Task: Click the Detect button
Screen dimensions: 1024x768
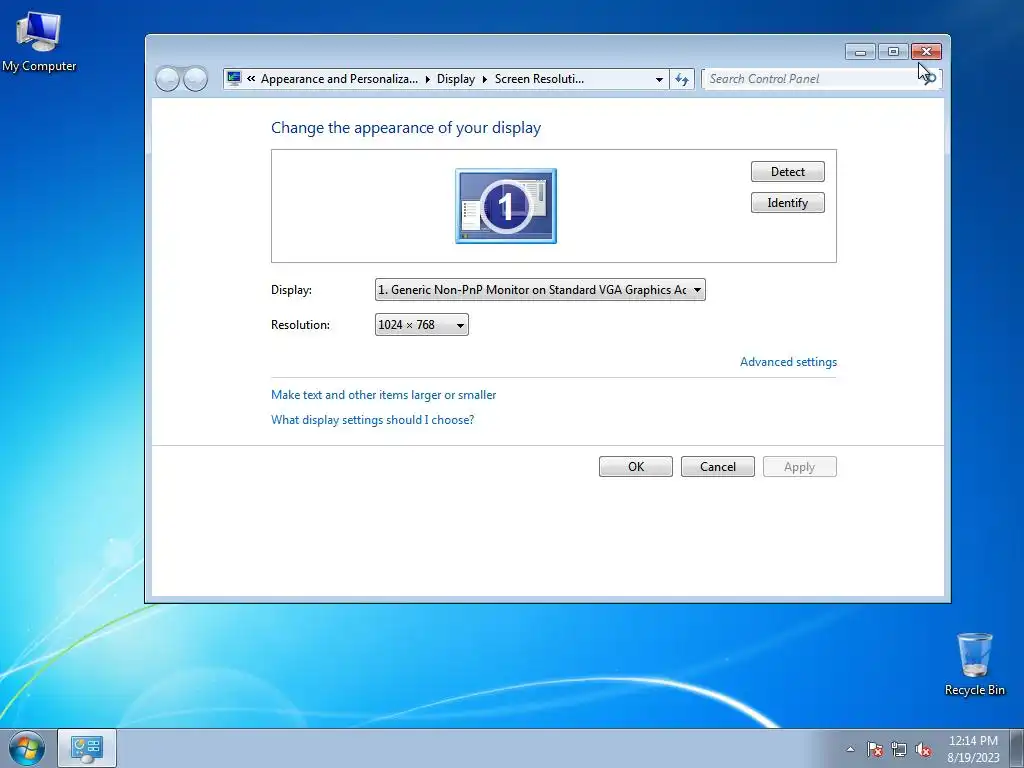Action: pos(788,172)
